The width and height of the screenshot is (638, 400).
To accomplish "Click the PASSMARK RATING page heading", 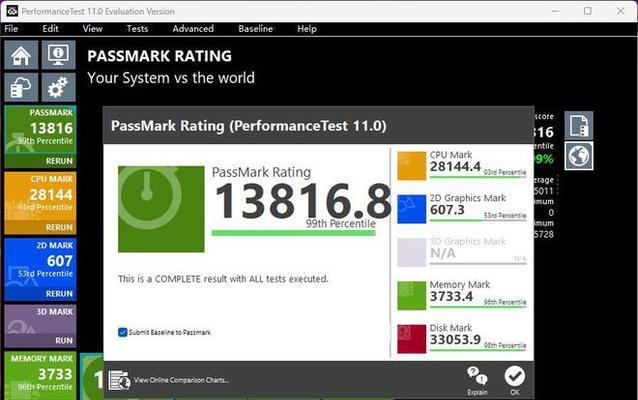I will [x=160, y=56].
